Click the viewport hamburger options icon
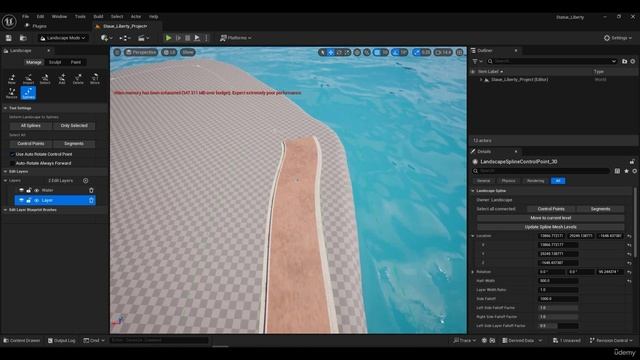Screen dimensions: 640x360 pos(117,52)
